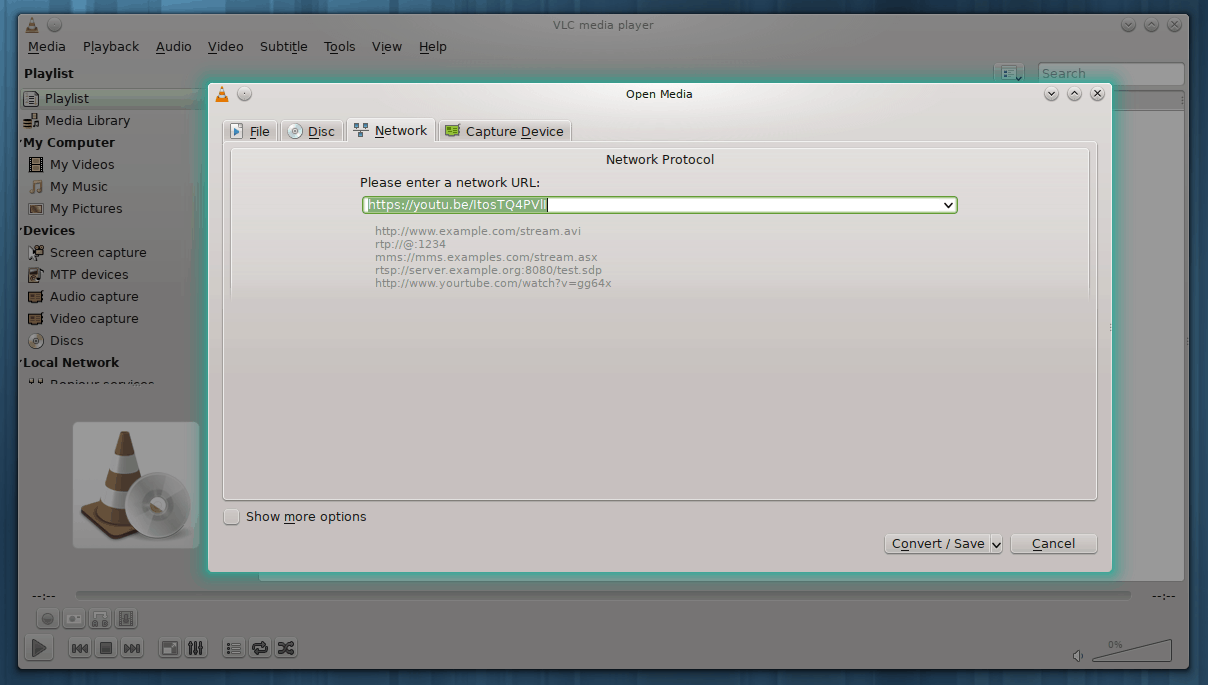This screenshot has width=1208, height=685.
Task: Open the Convert / Save dropdown arrow
Action: coord(996,544)
